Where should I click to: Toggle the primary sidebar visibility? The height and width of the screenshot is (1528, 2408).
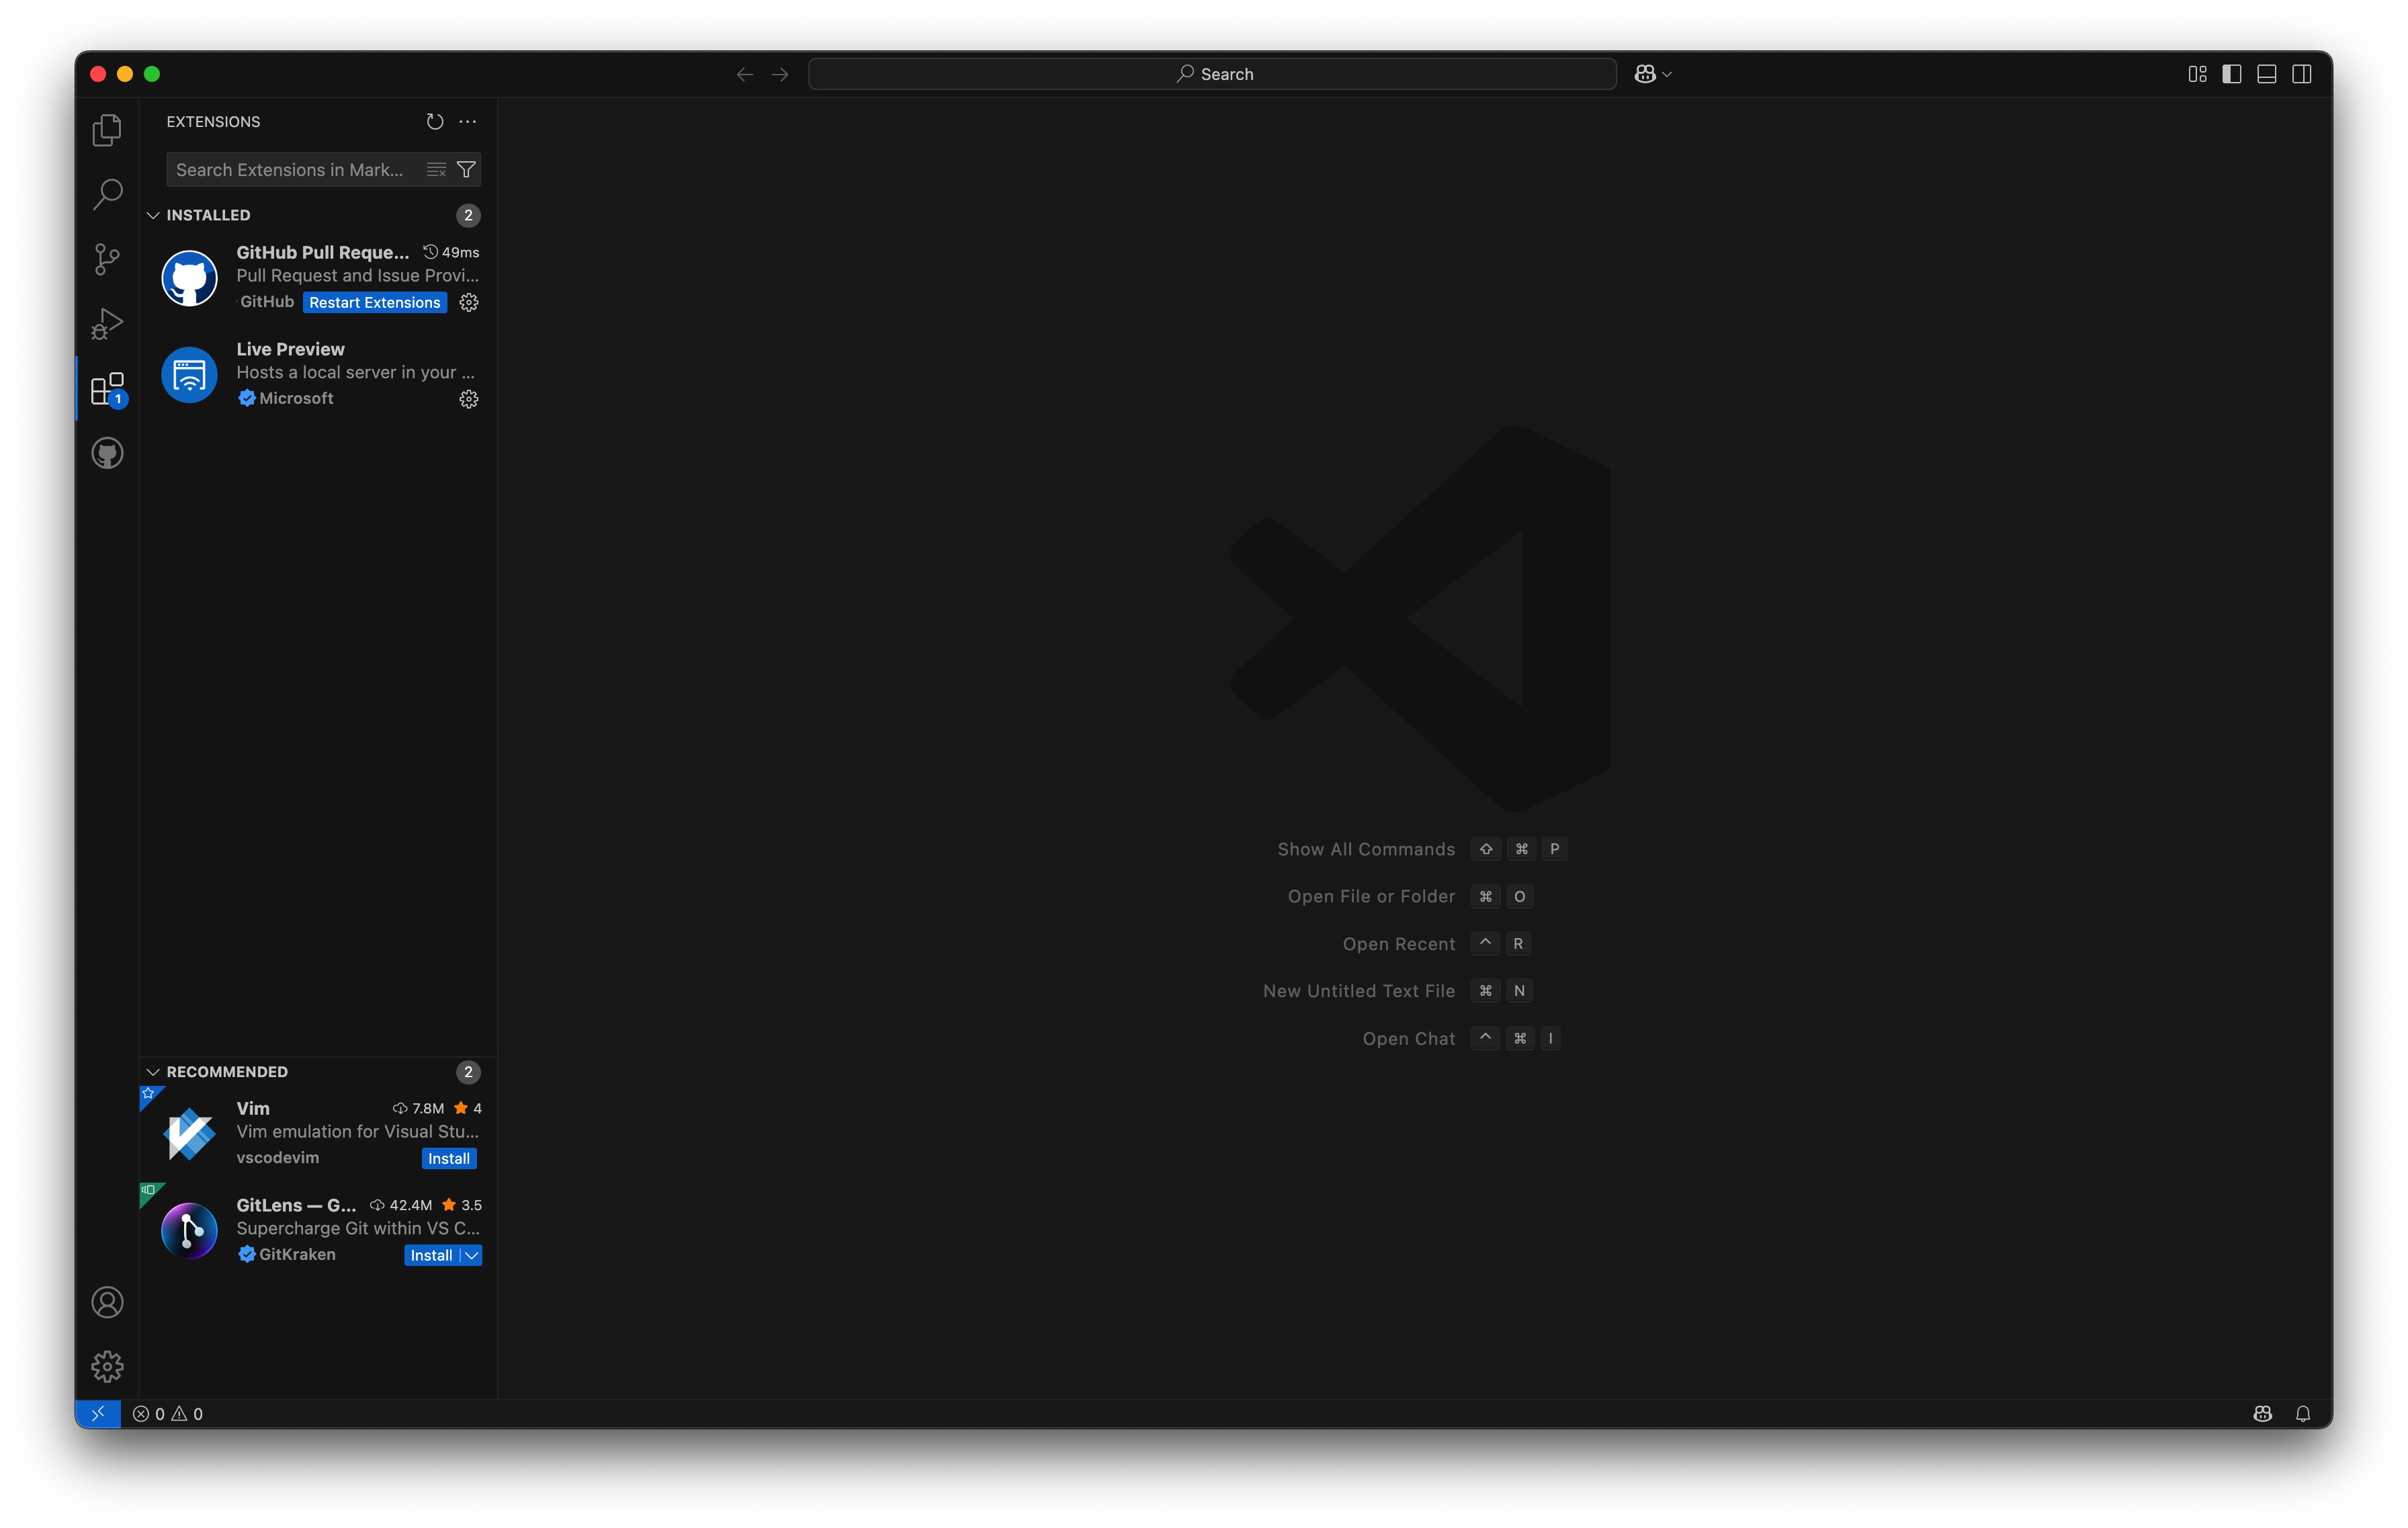pyautogui.click(x=2232, y=73)
